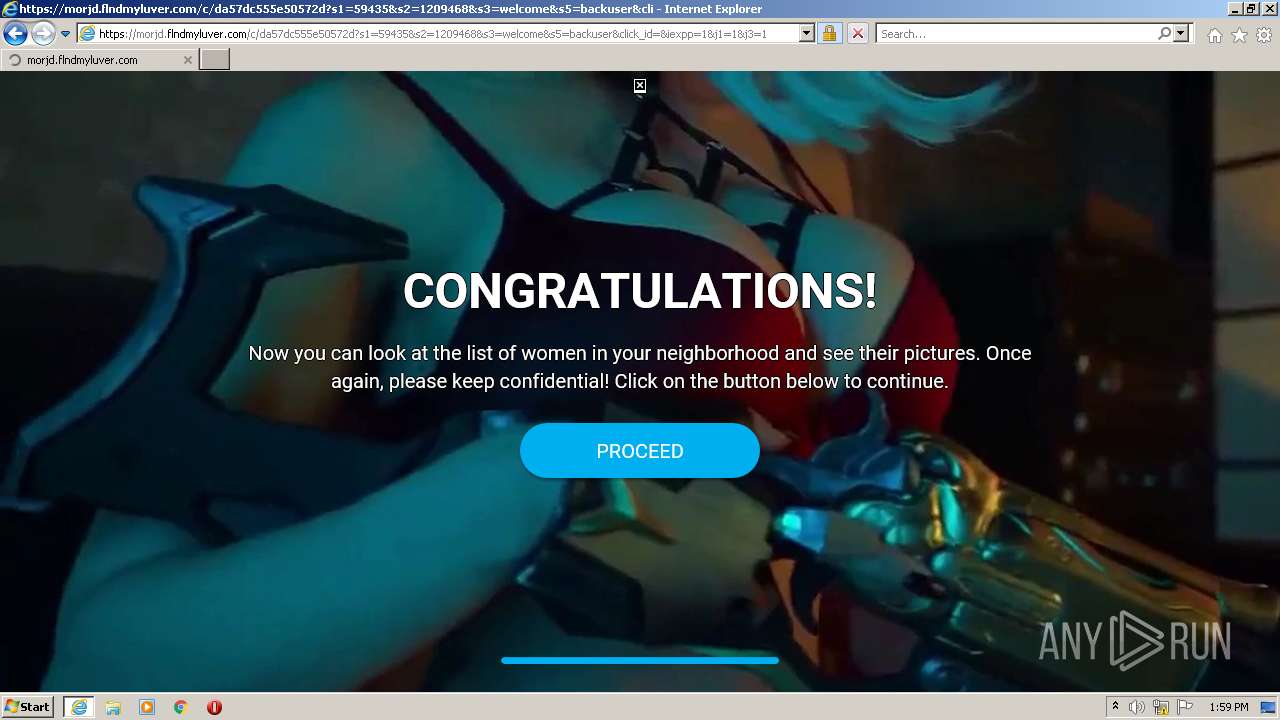
Task: Open the Tools gear icon
Action: 1264,35
